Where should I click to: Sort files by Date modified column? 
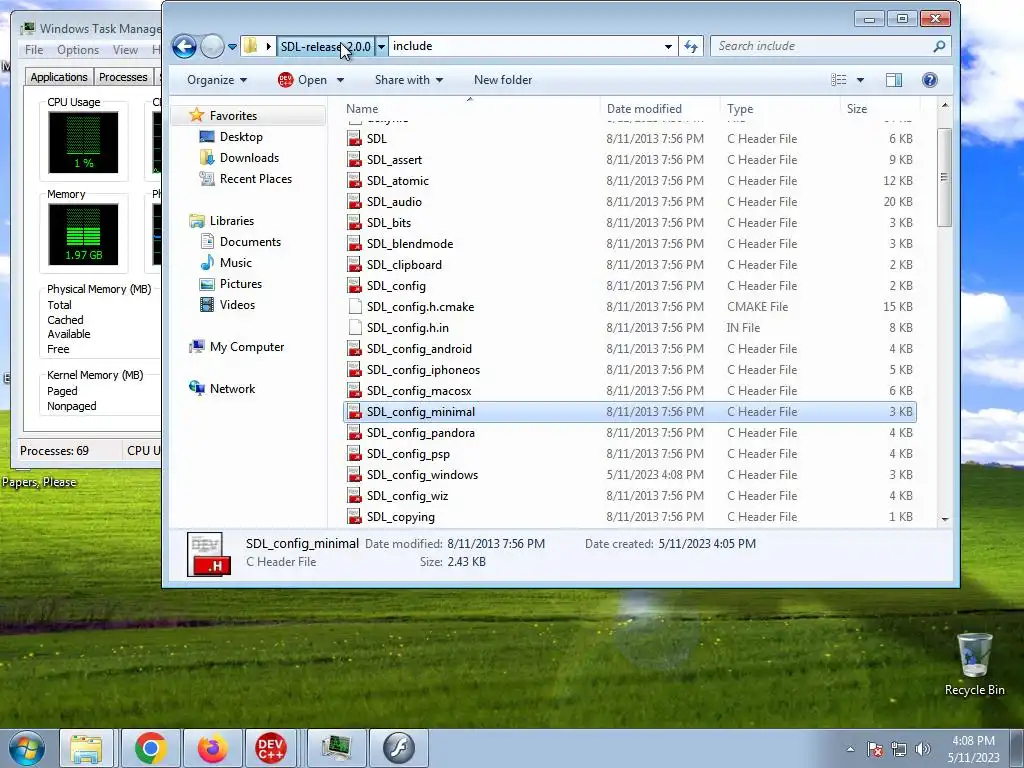(x=659, y=109)
